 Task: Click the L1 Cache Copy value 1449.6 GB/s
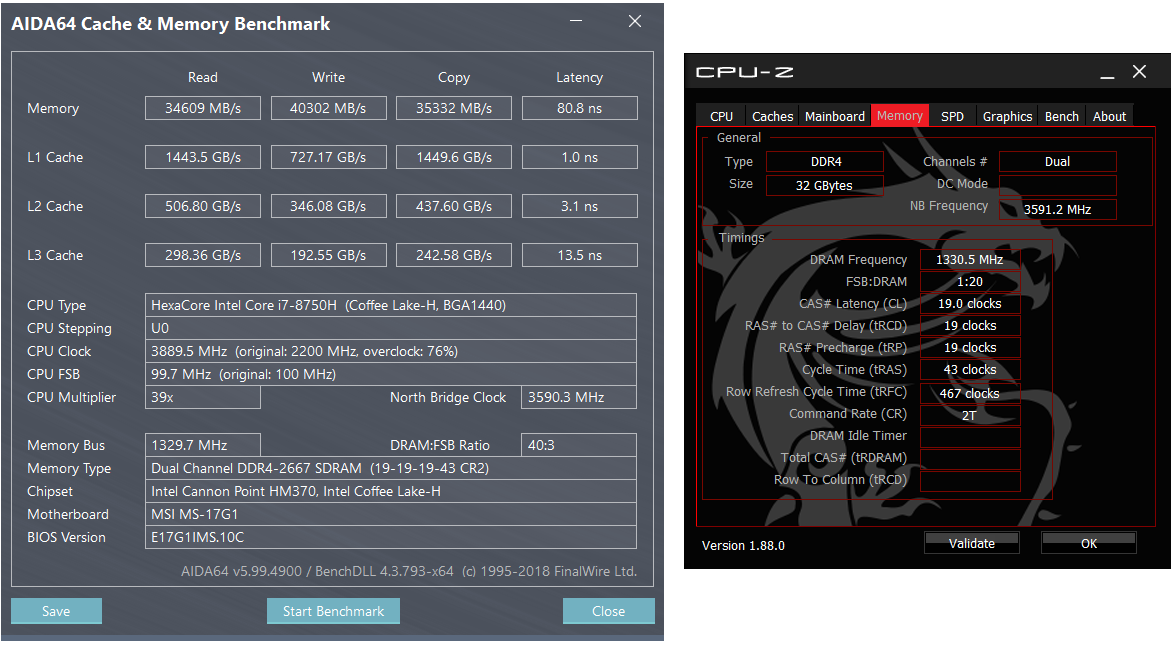454,157
